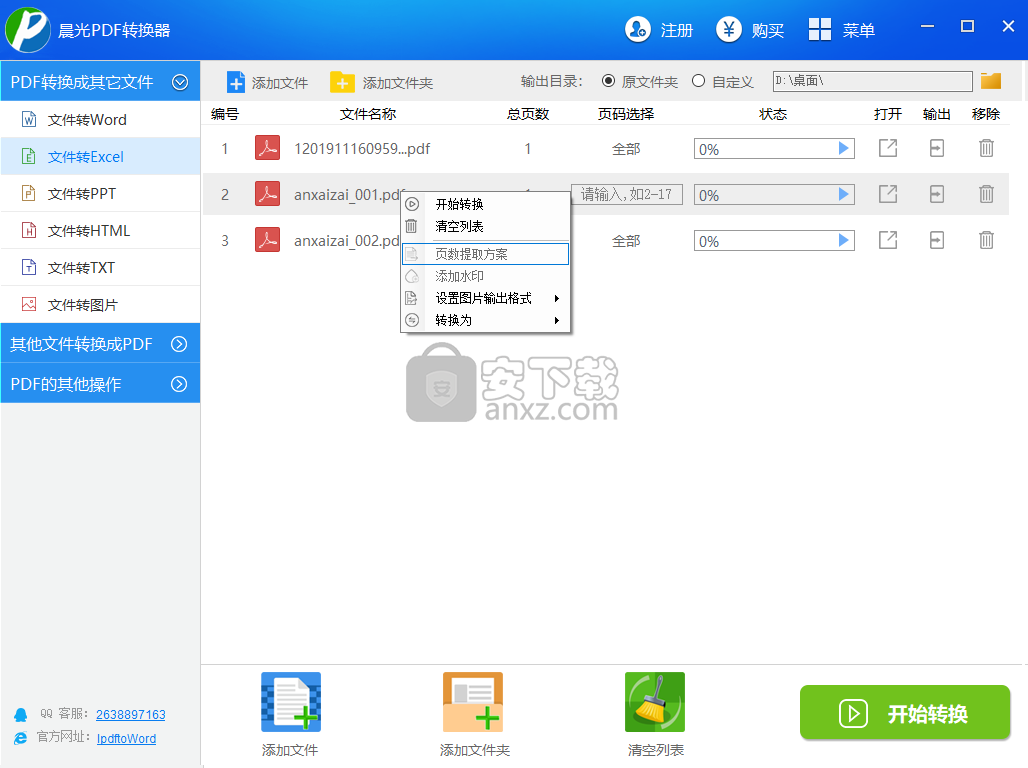The image size is (1028, 768).
Task: Click file name 1201911160959...pdf
Action: [362, 149]
